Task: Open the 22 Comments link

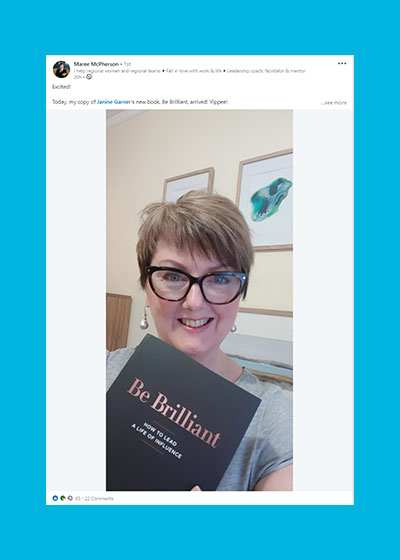Action: [x=99, y=499]
